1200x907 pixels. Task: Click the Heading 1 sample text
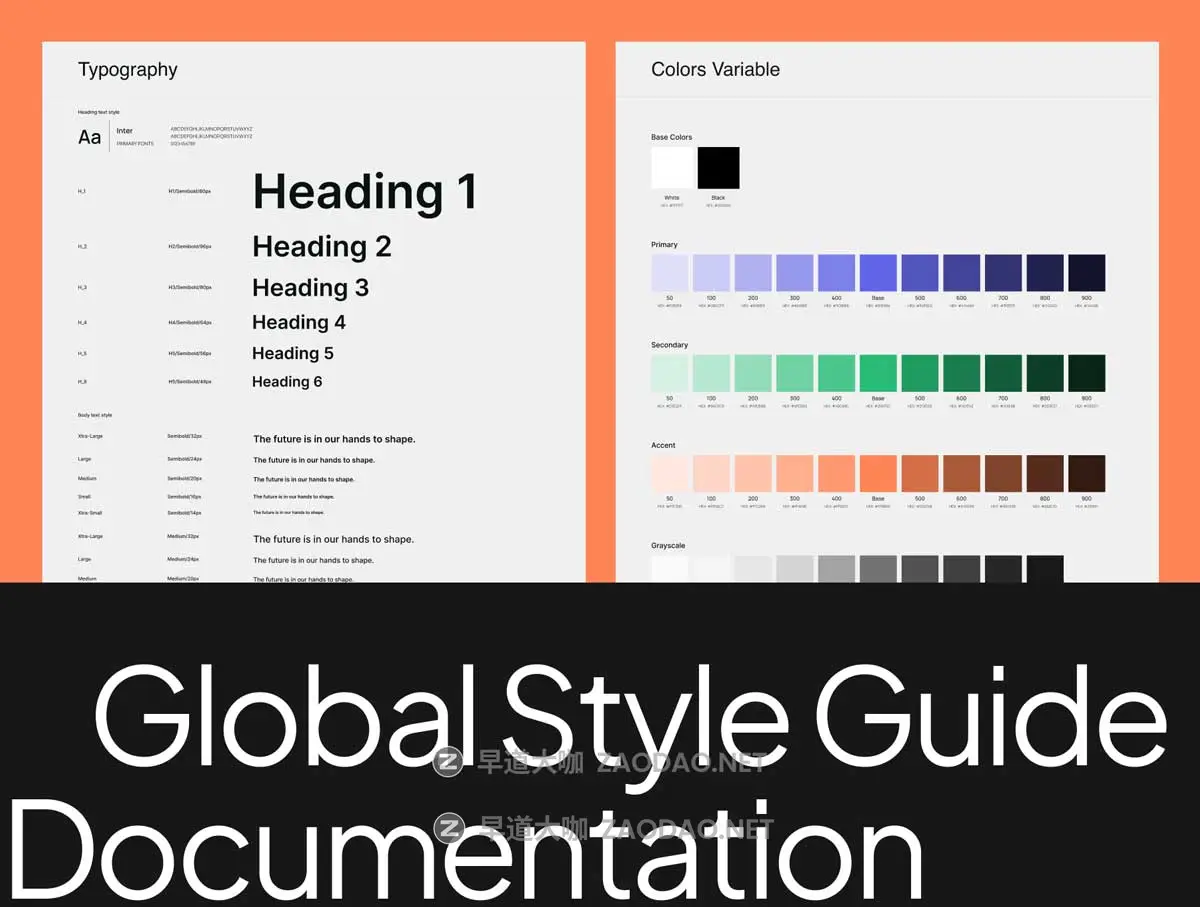point(364,191)
